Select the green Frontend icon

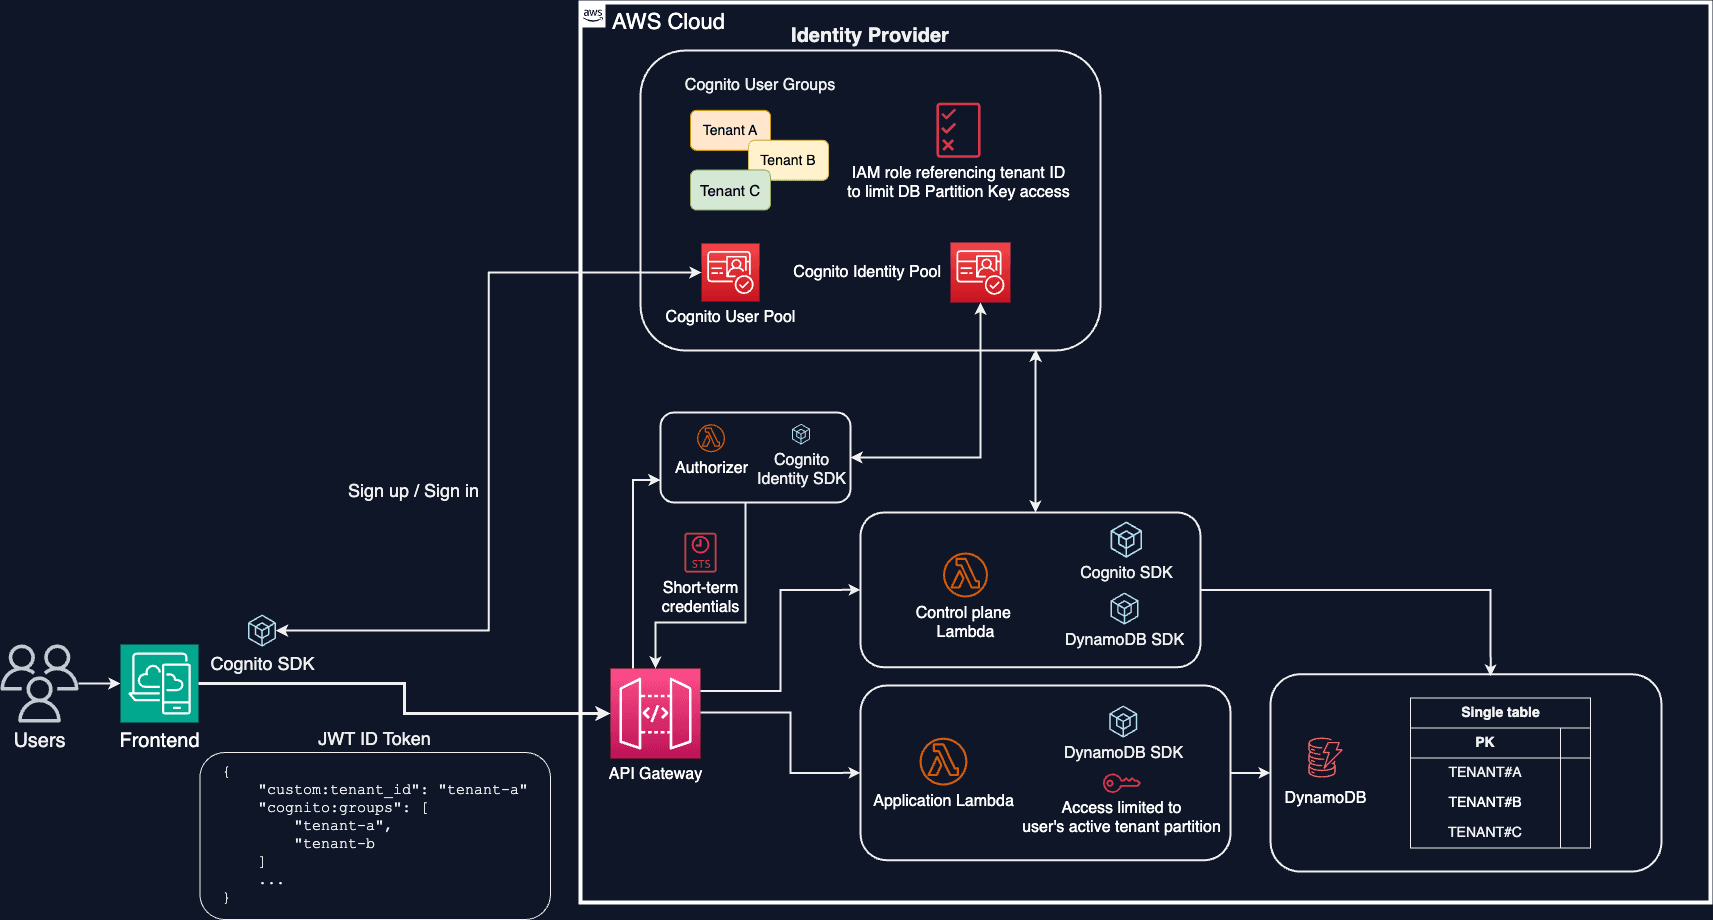click(159, 683)
